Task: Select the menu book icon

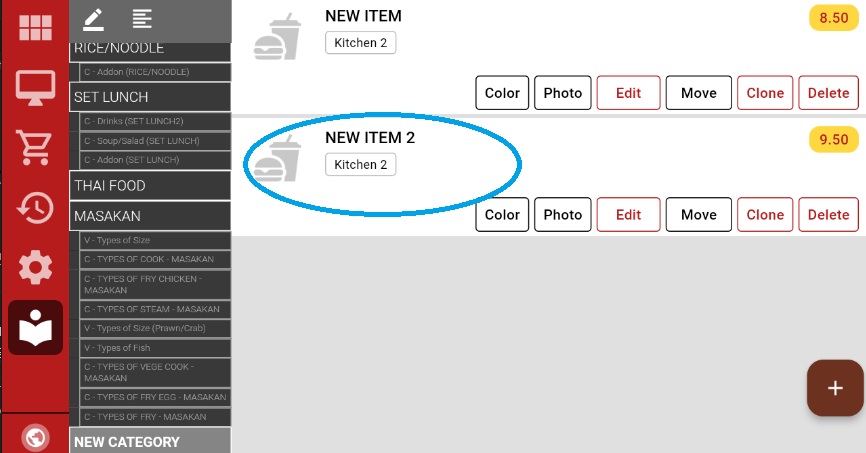Action: pos(35,327)
